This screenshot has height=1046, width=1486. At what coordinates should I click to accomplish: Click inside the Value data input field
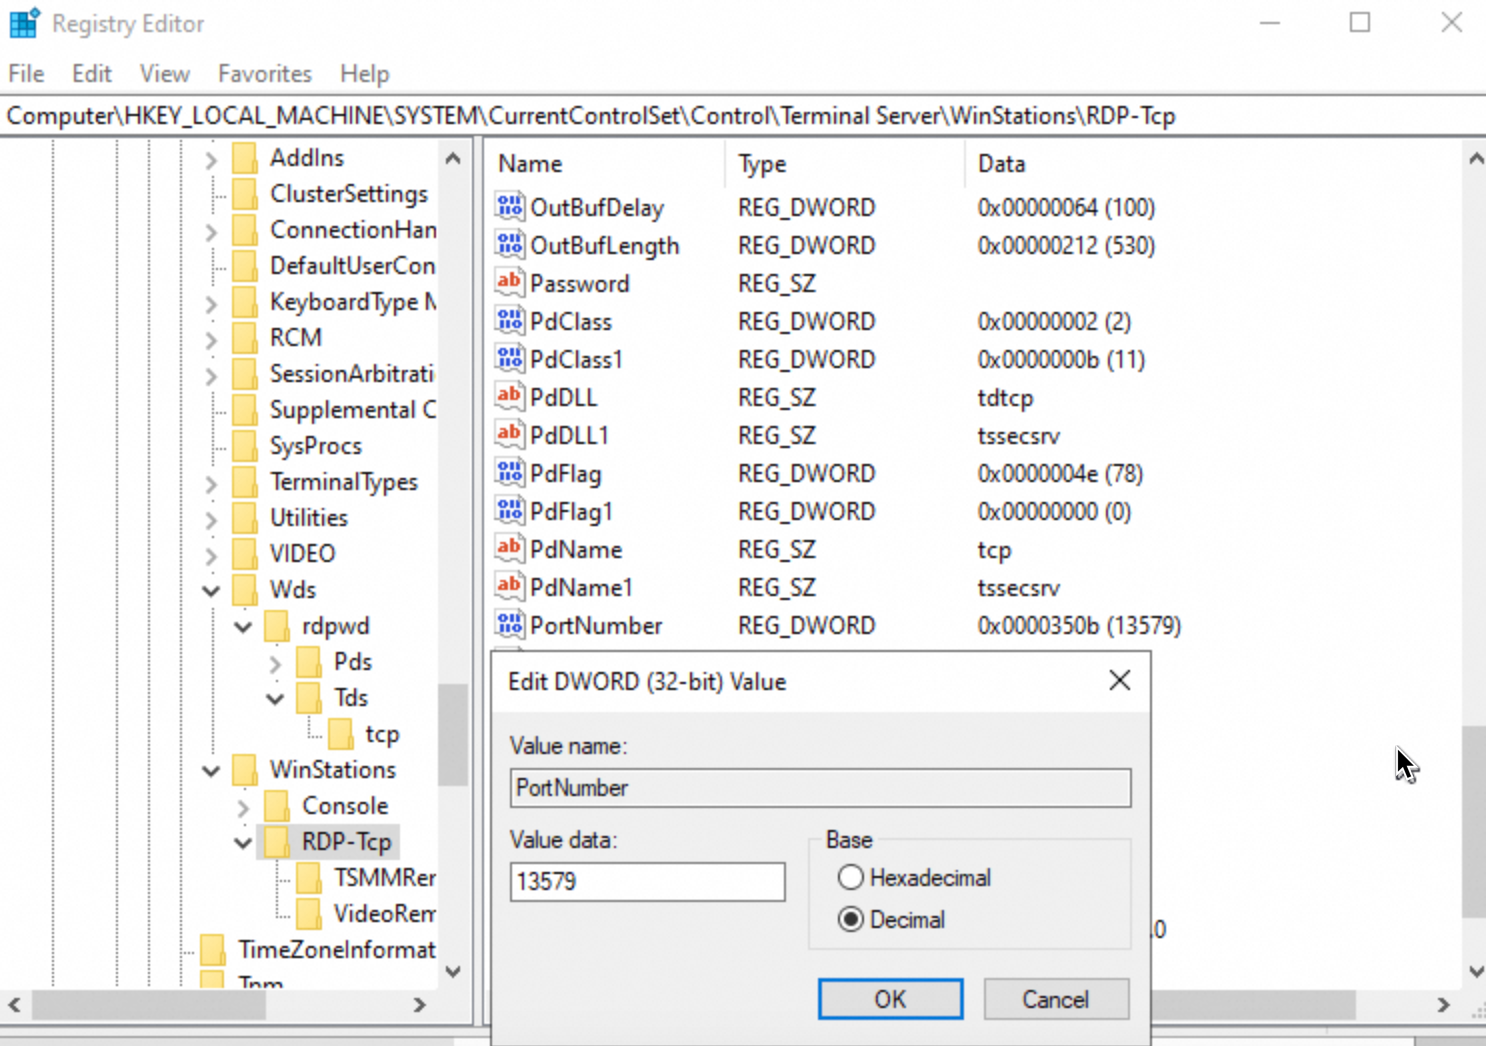coord(647,881)
